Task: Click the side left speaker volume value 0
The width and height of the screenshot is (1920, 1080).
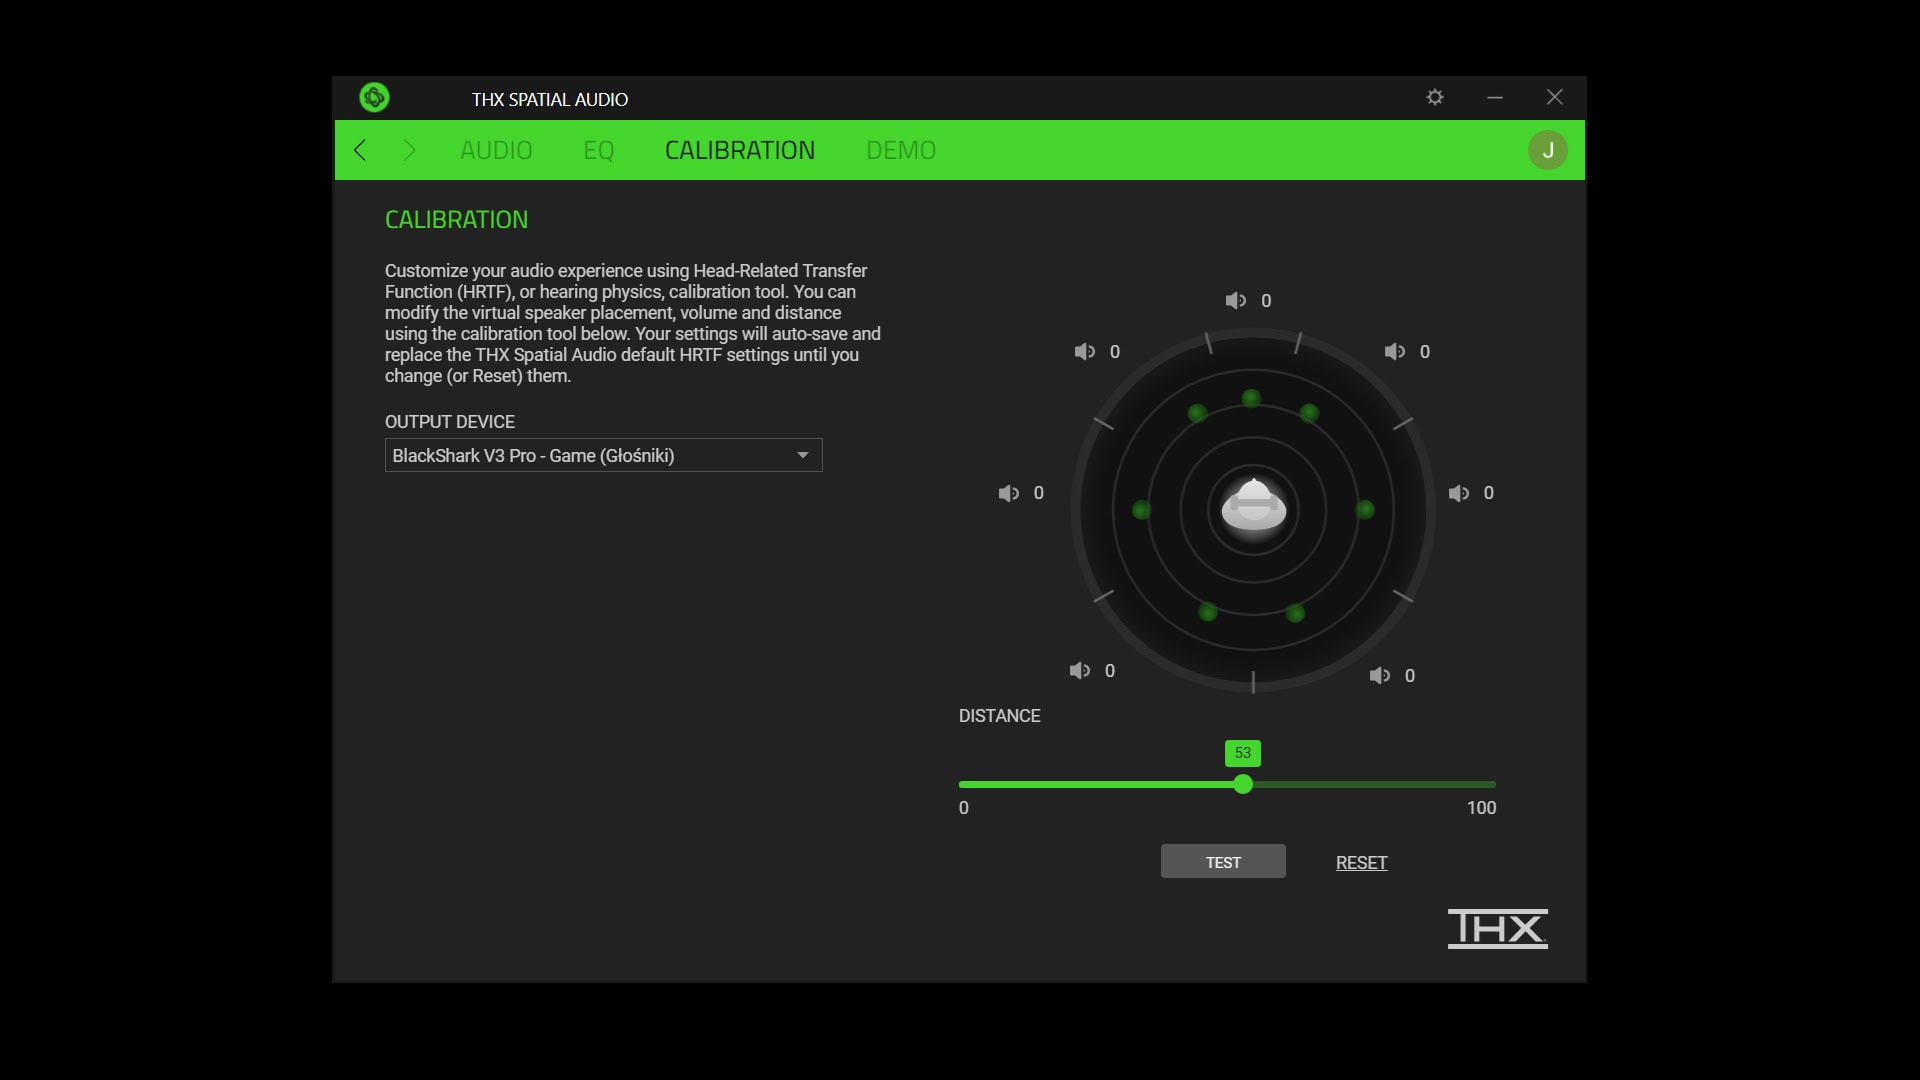Action: click(1038, 493)
